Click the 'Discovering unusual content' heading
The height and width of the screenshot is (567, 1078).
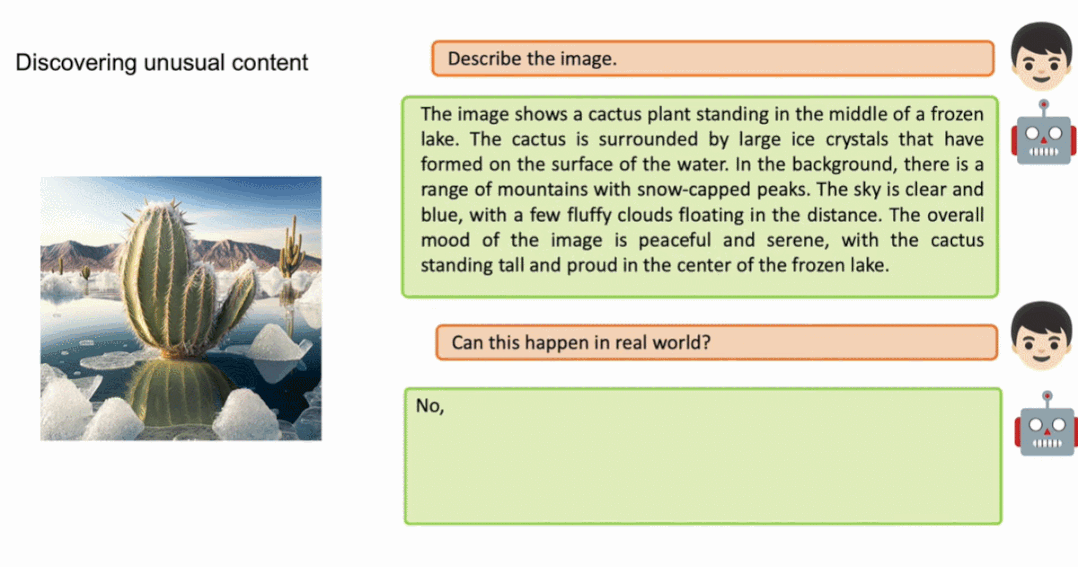(x=162, y=63)
